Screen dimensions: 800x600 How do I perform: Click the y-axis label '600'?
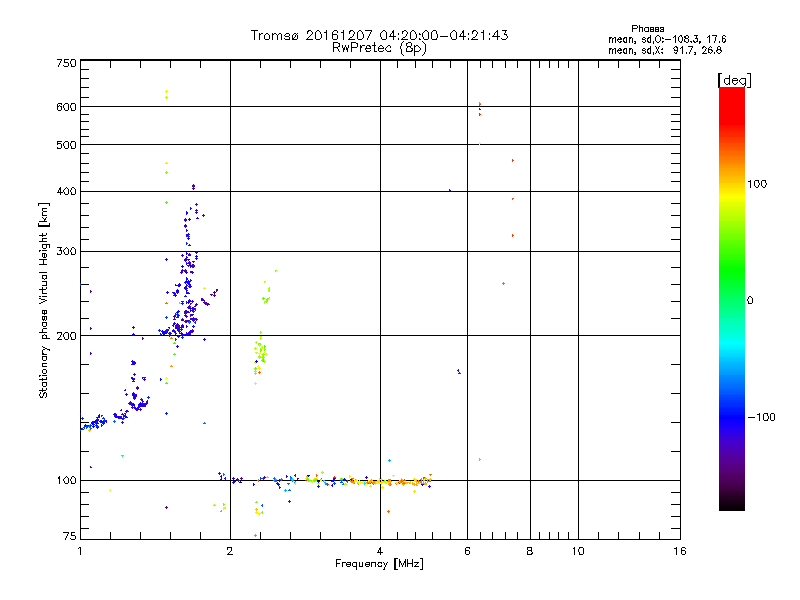tap(66, 107)
